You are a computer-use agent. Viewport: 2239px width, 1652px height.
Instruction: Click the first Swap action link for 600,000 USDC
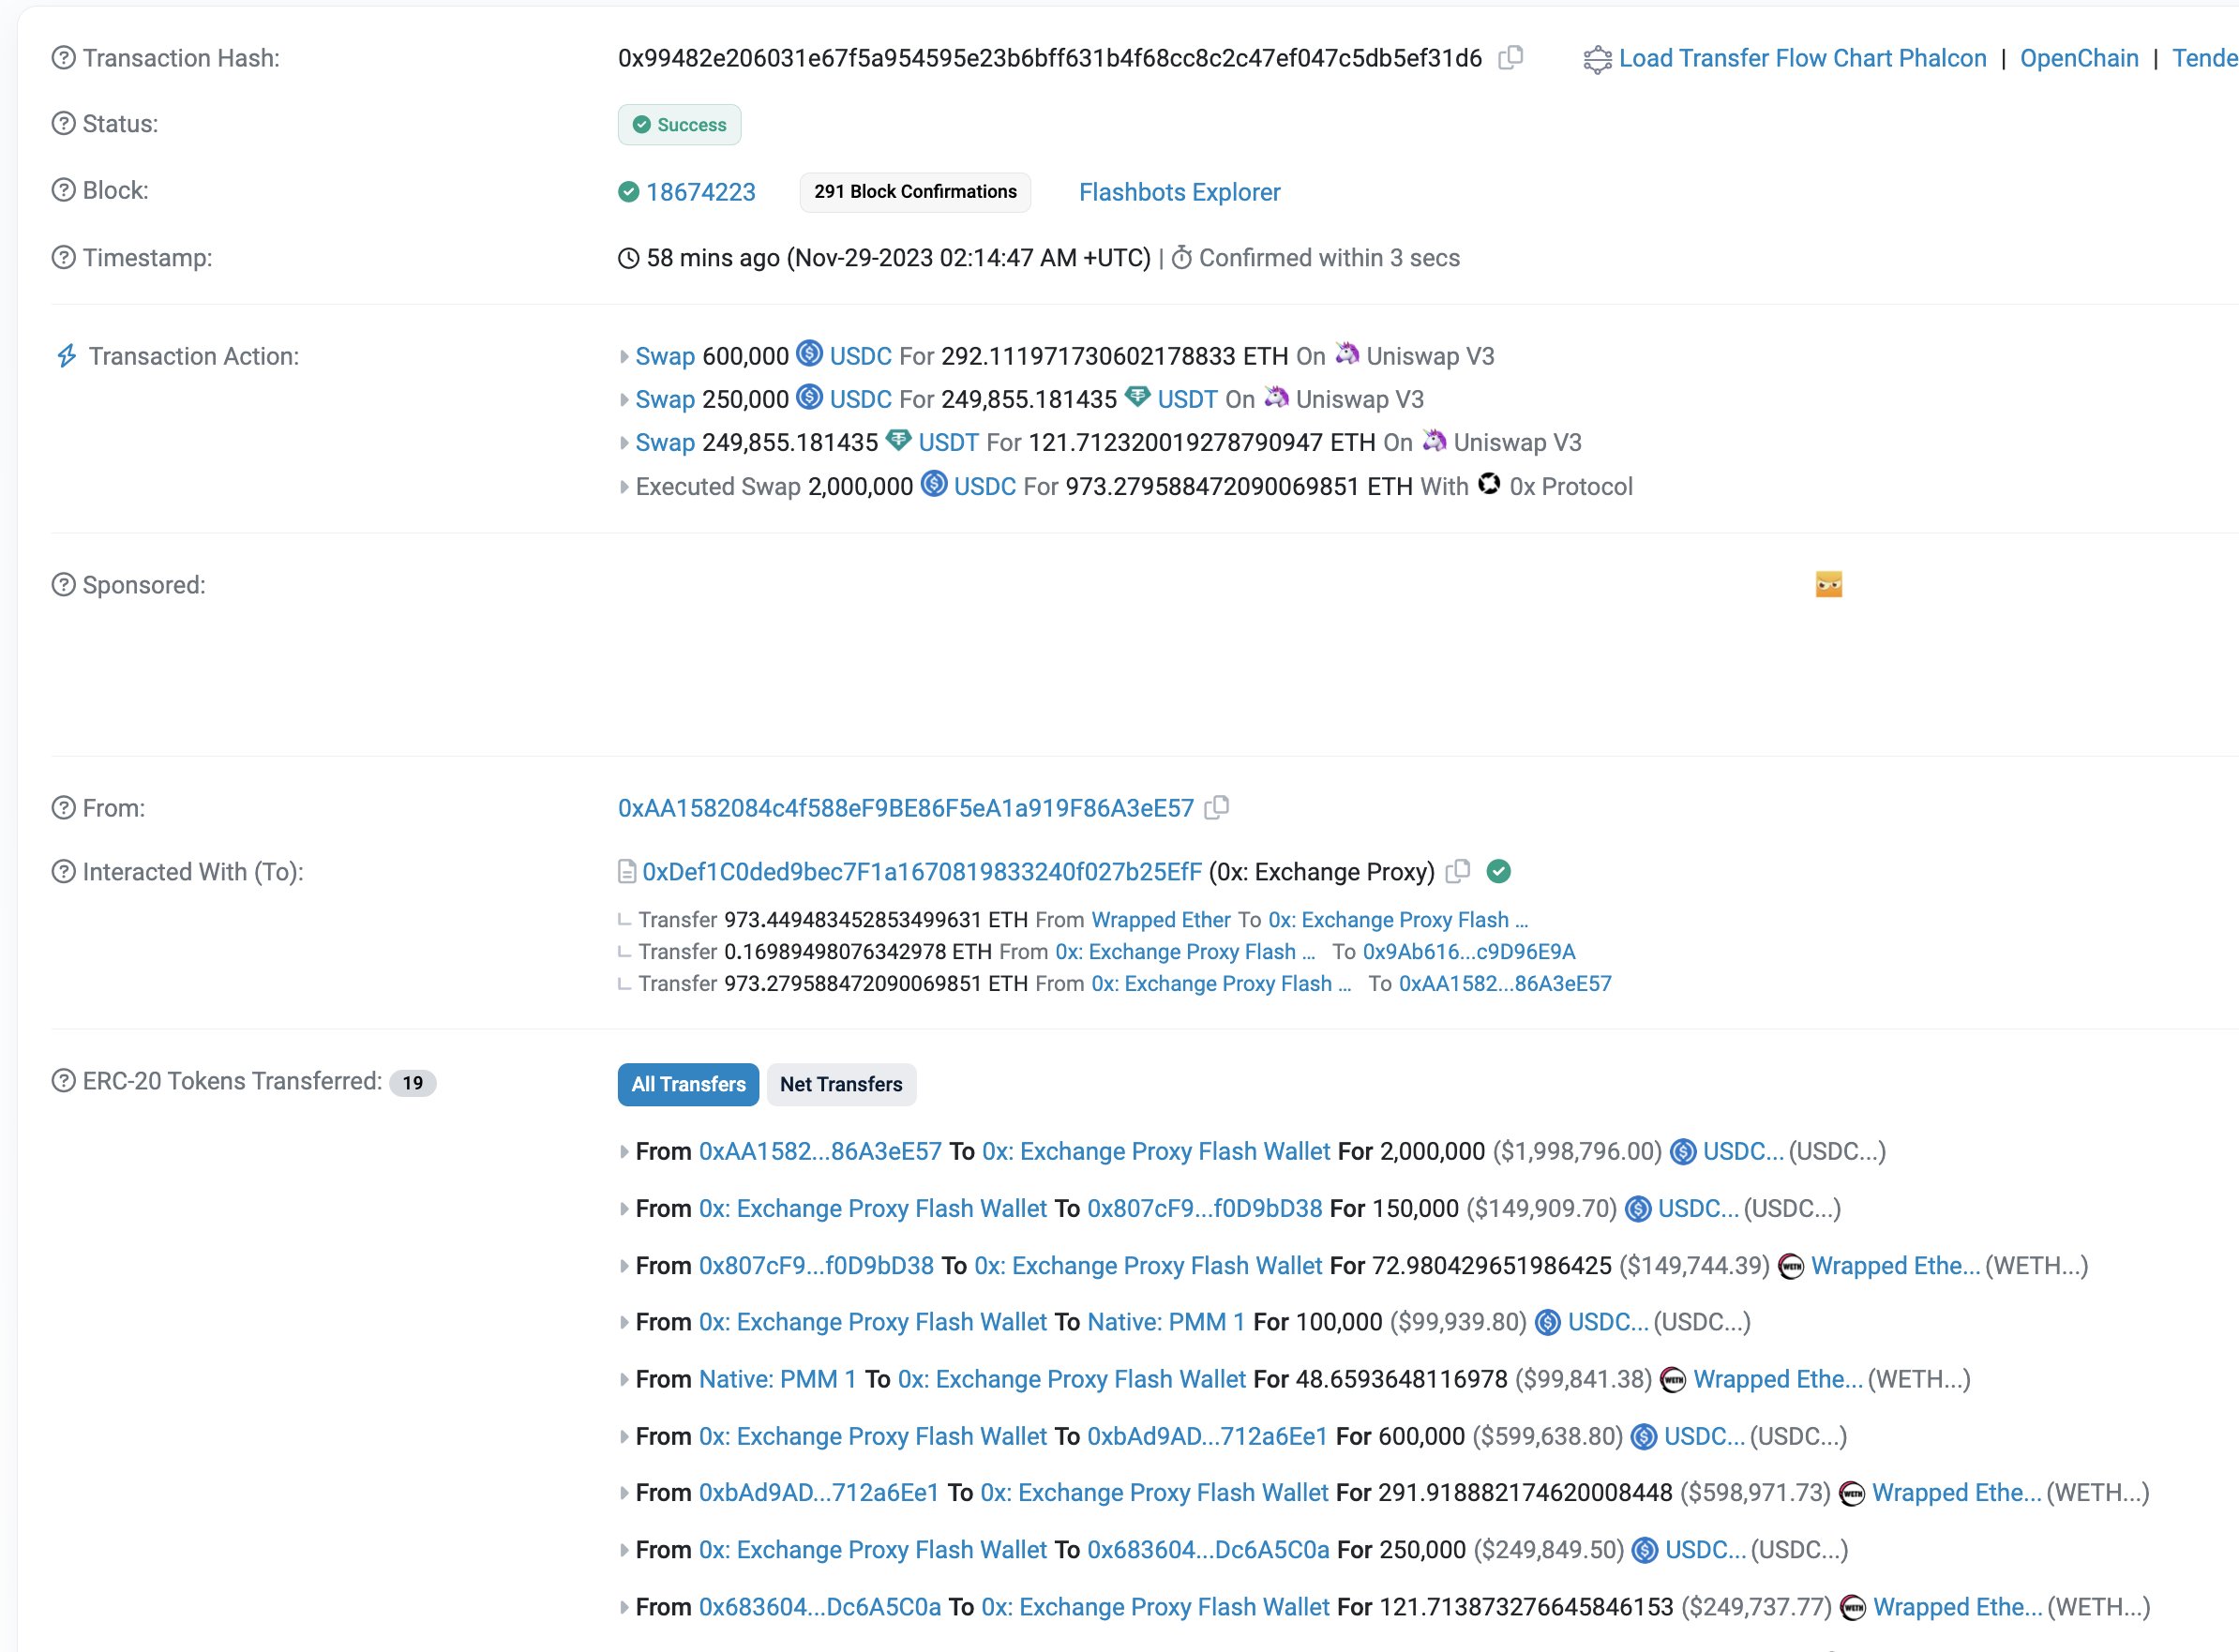click(665, 357)
